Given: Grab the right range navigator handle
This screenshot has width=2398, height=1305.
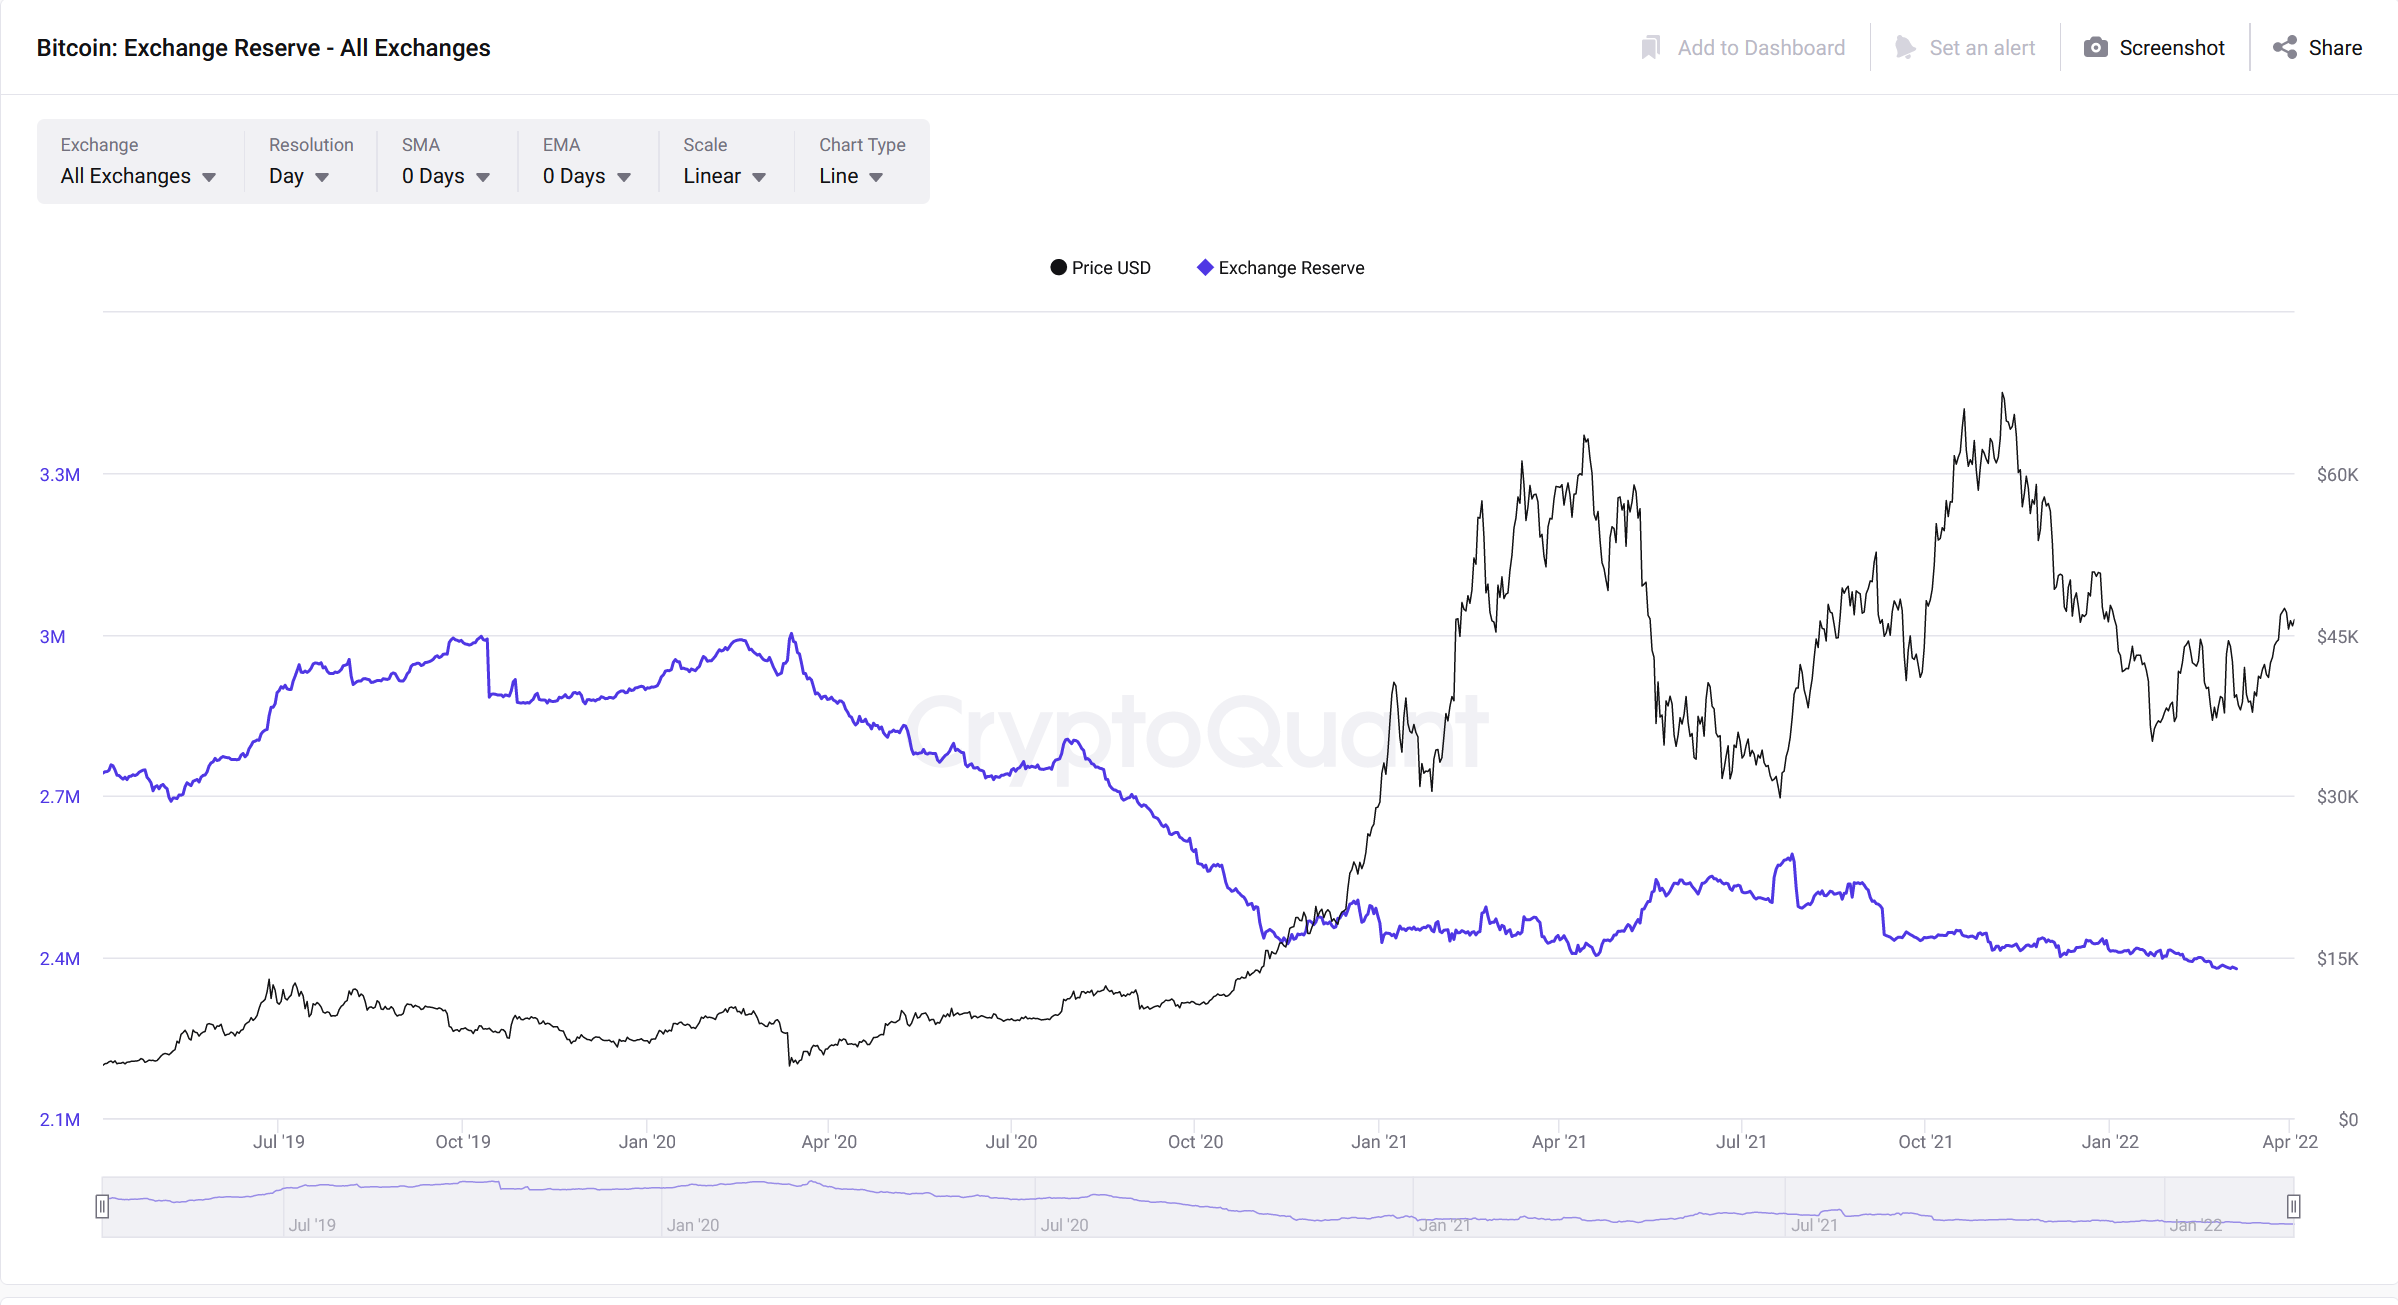Looking at the screenshot, I should click(x=2293, y=1207).
